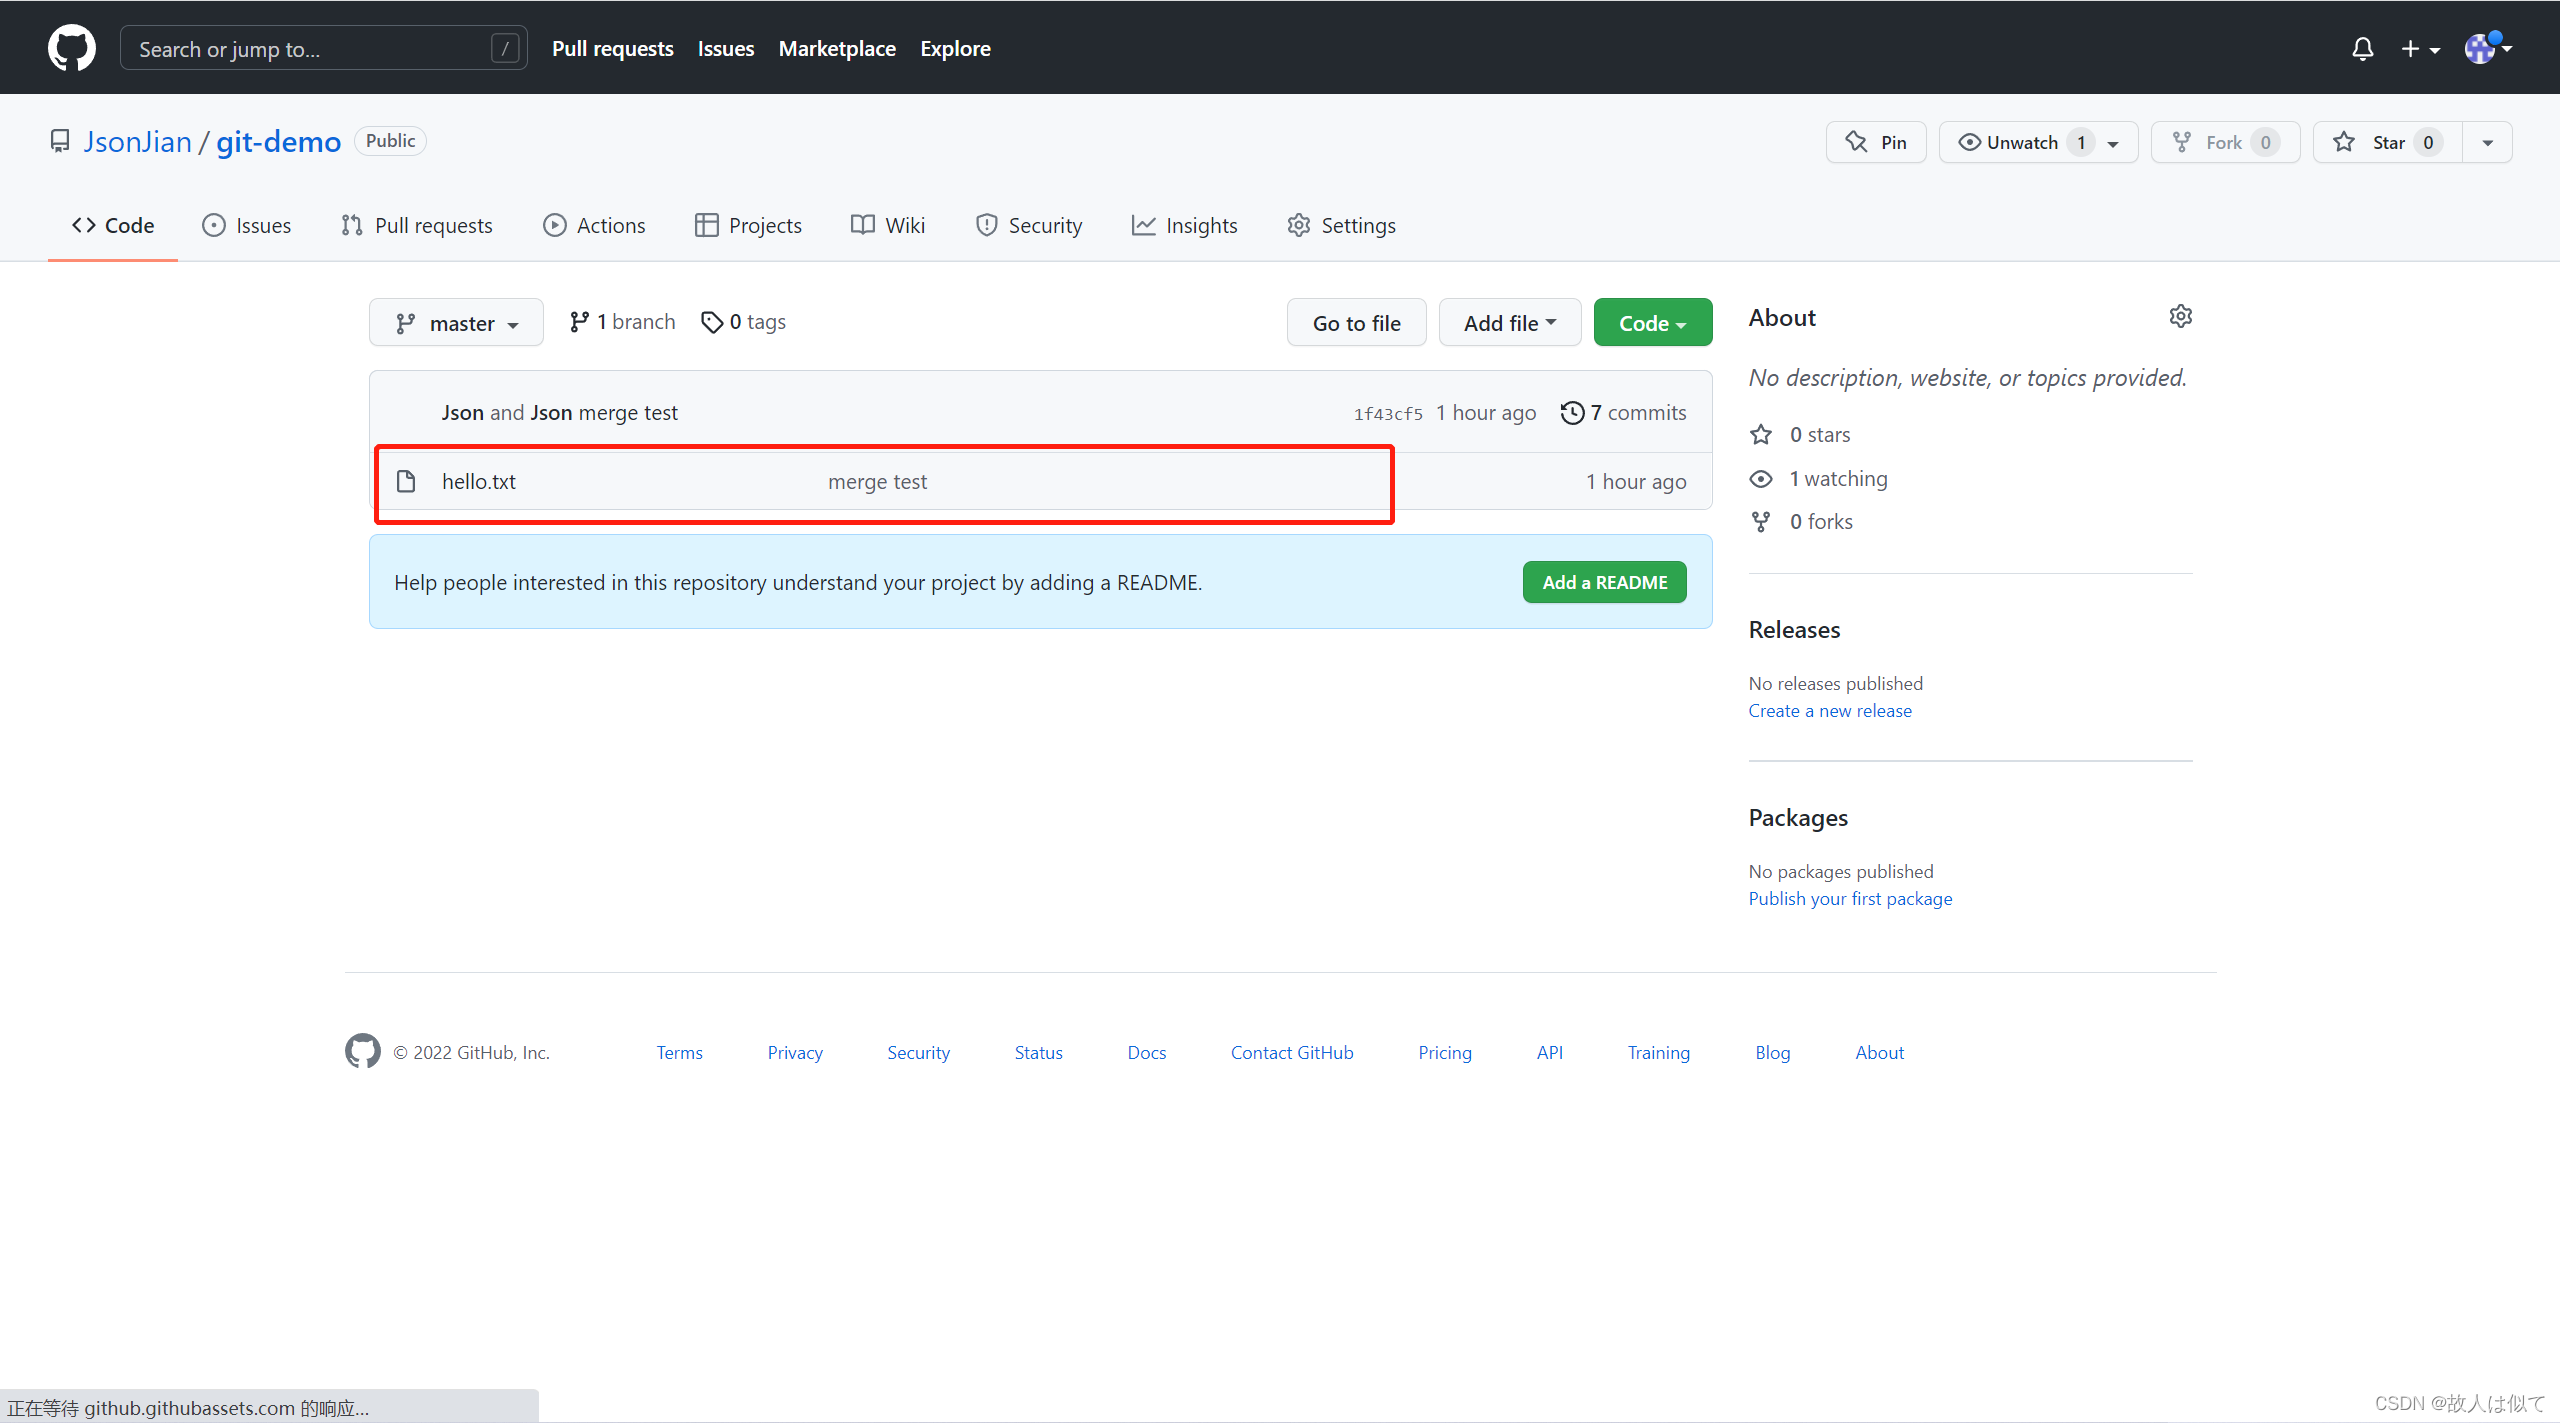Viewport: 2560px width, 1423px height.
Task: Edit About details gear icon
Action: pyautogui.click(x=2180, y=317)
